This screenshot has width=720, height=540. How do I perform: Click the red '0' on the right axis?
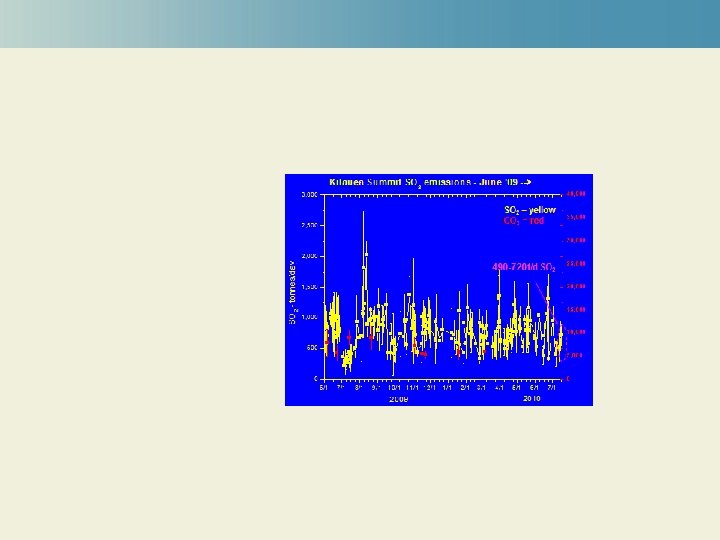coord(568,379)
